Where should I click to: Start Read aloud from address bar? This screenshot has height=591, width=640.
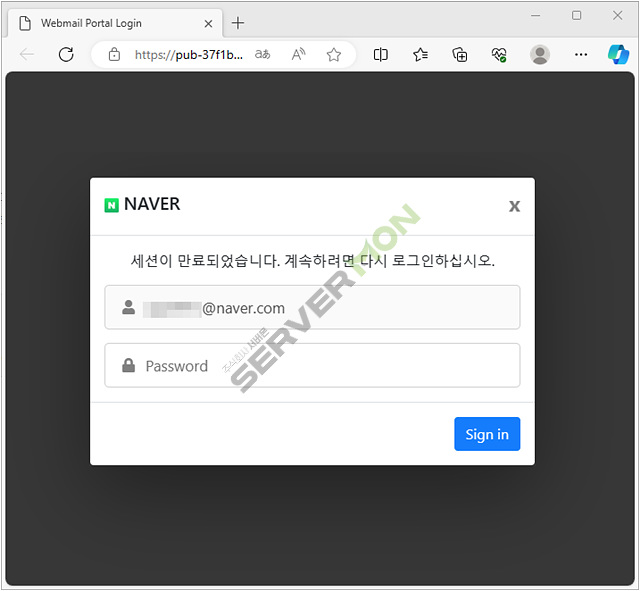(299, 54)
